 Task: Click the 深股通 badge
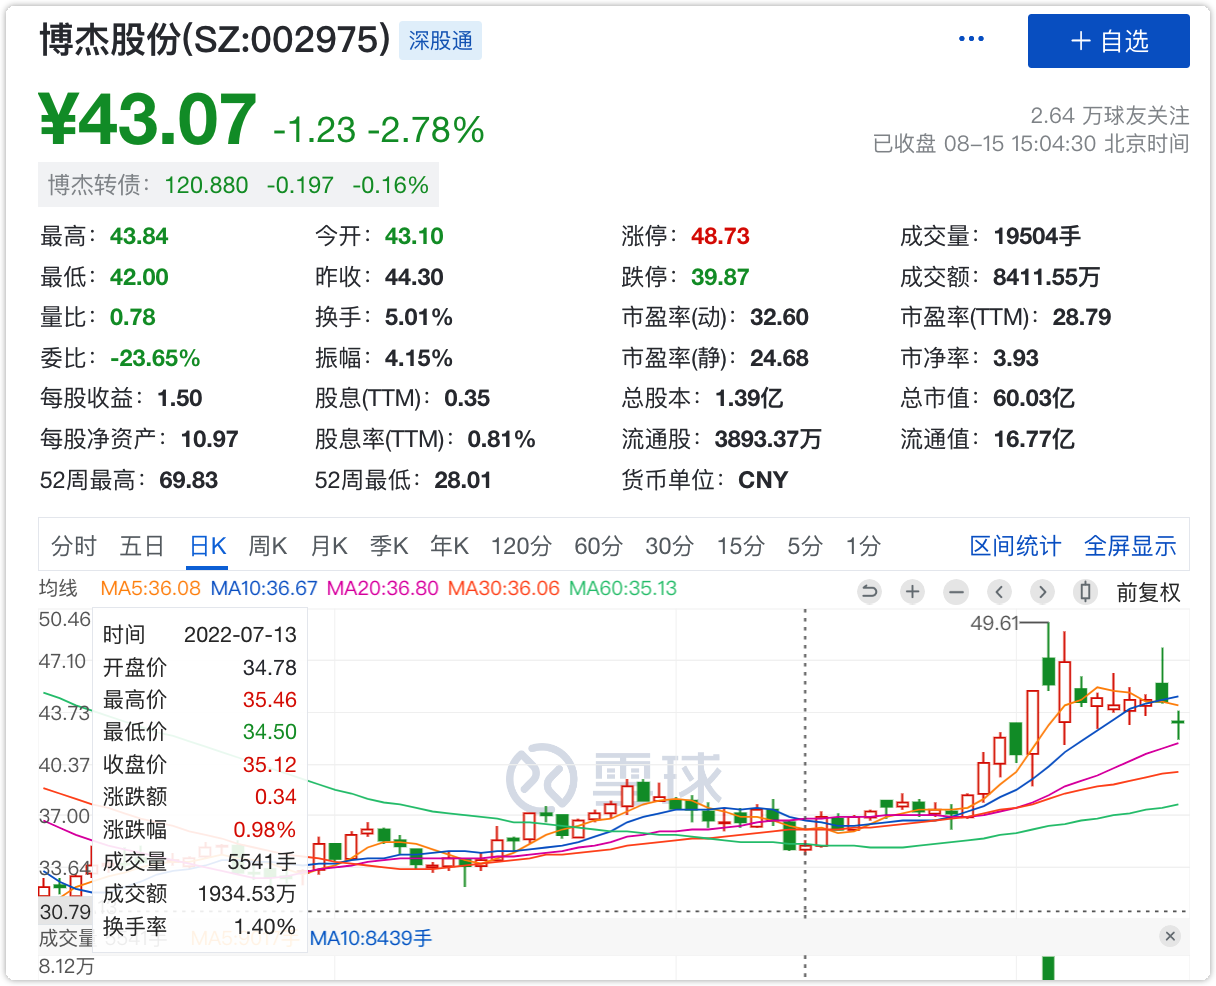pos(441,41)
